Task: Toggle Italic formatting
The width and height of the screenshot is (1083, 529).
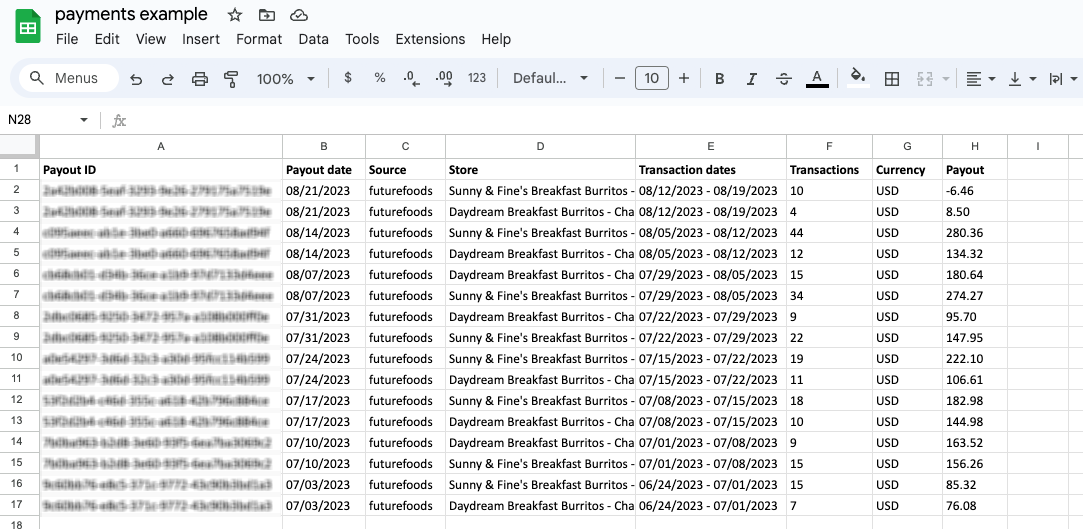Action: 752,79
